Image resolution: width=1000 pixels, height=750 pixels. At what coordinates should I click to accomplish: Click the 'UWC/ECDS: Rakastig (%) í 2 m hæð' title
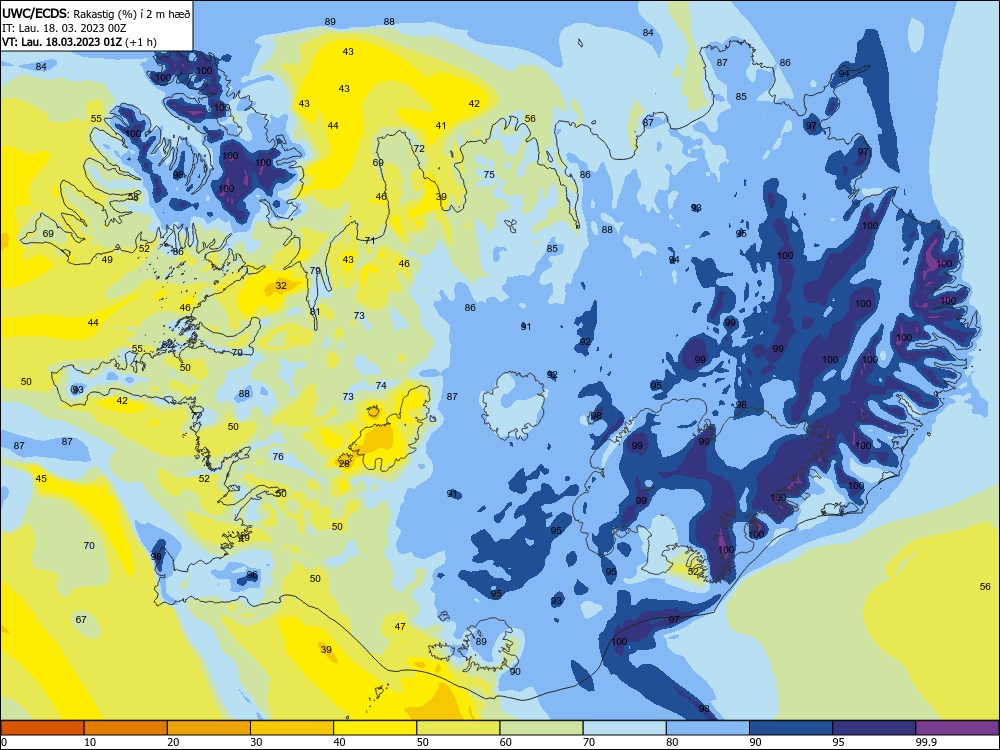click(x=96, y=13)
